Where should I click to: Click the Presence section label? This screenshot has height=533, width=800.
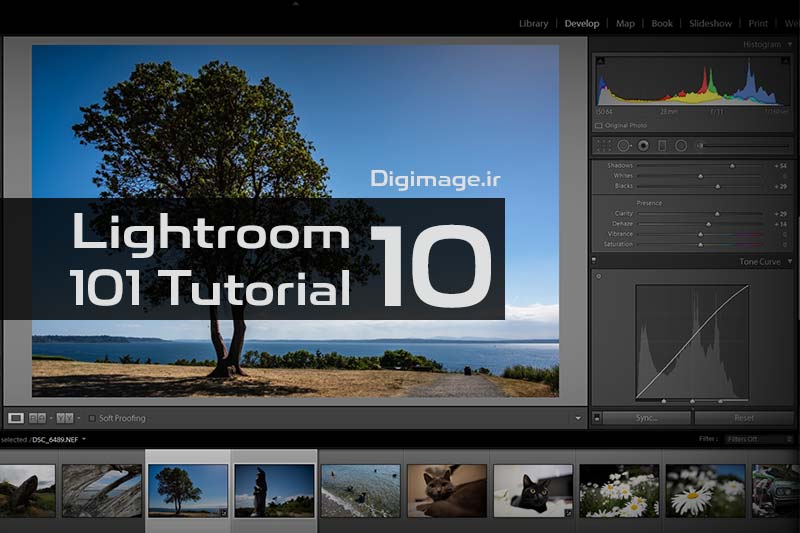[x=649, y=203]
